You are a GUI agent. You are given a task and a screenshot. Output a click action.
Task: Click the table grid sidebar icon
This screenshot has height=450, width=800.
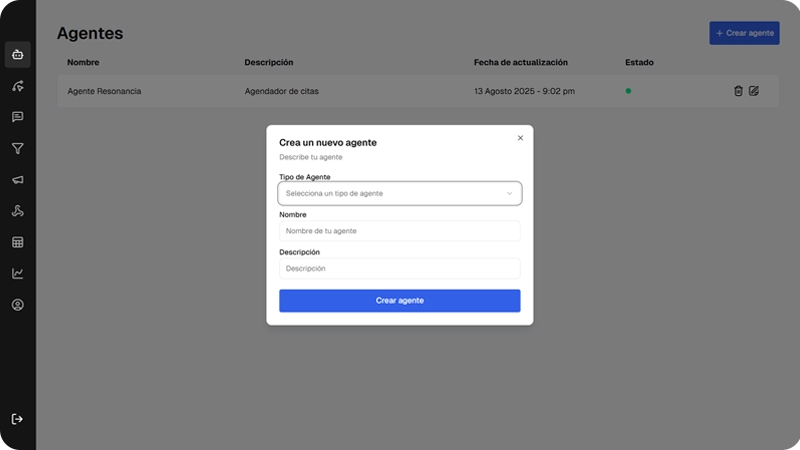(x=17, y=242)
